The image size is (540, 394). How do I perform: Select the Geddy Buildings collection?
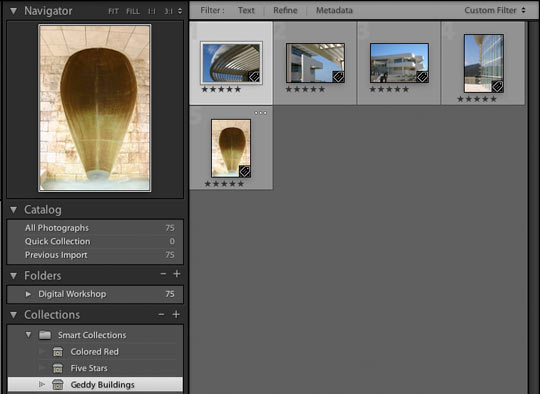point(95,385)
